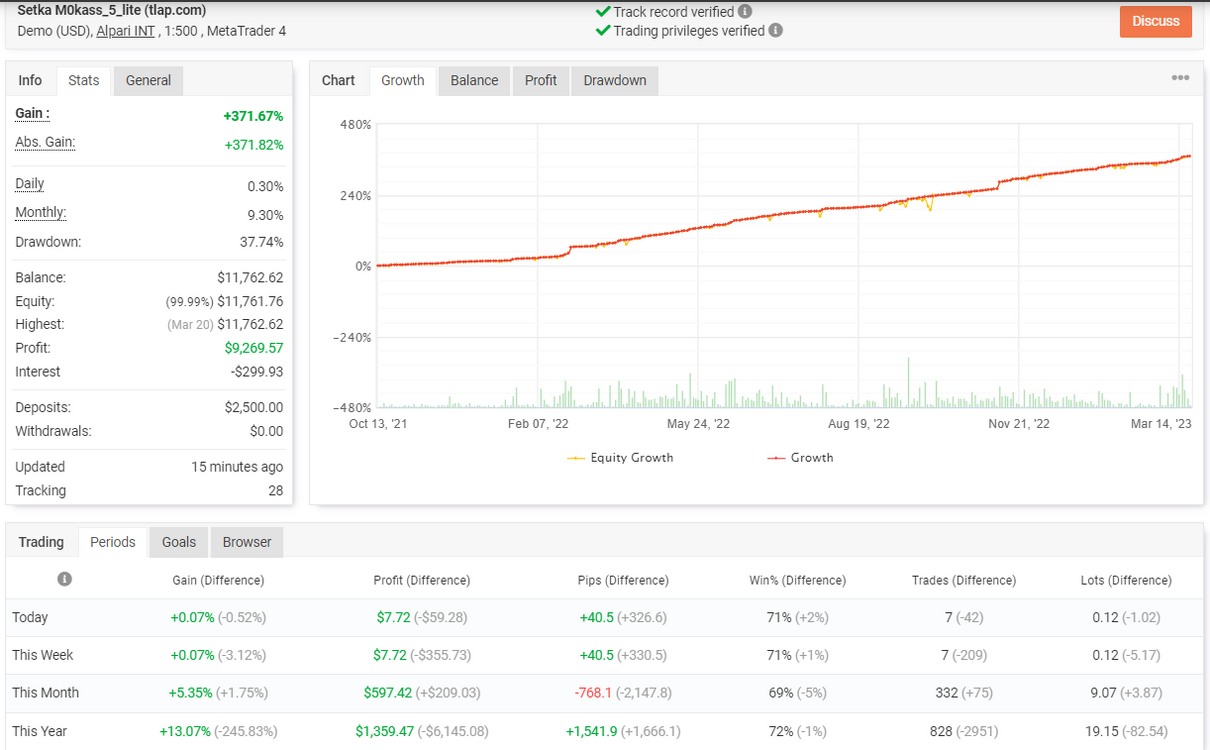Click the +371.82% absolute gain value
1210x750 pixels.
point(253,145)
